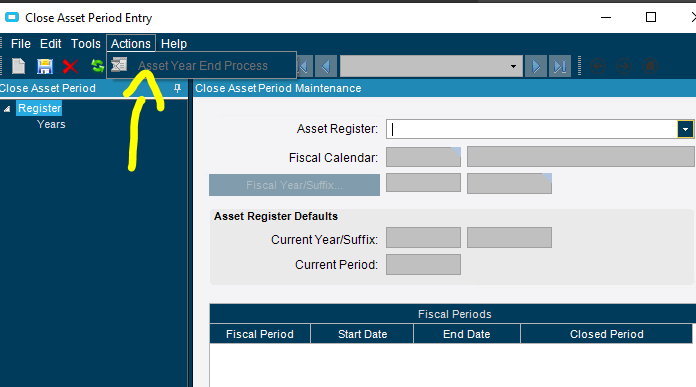Click the Start Date column header
This screenshot has height=387, width=696.
(x=362, y=334)
